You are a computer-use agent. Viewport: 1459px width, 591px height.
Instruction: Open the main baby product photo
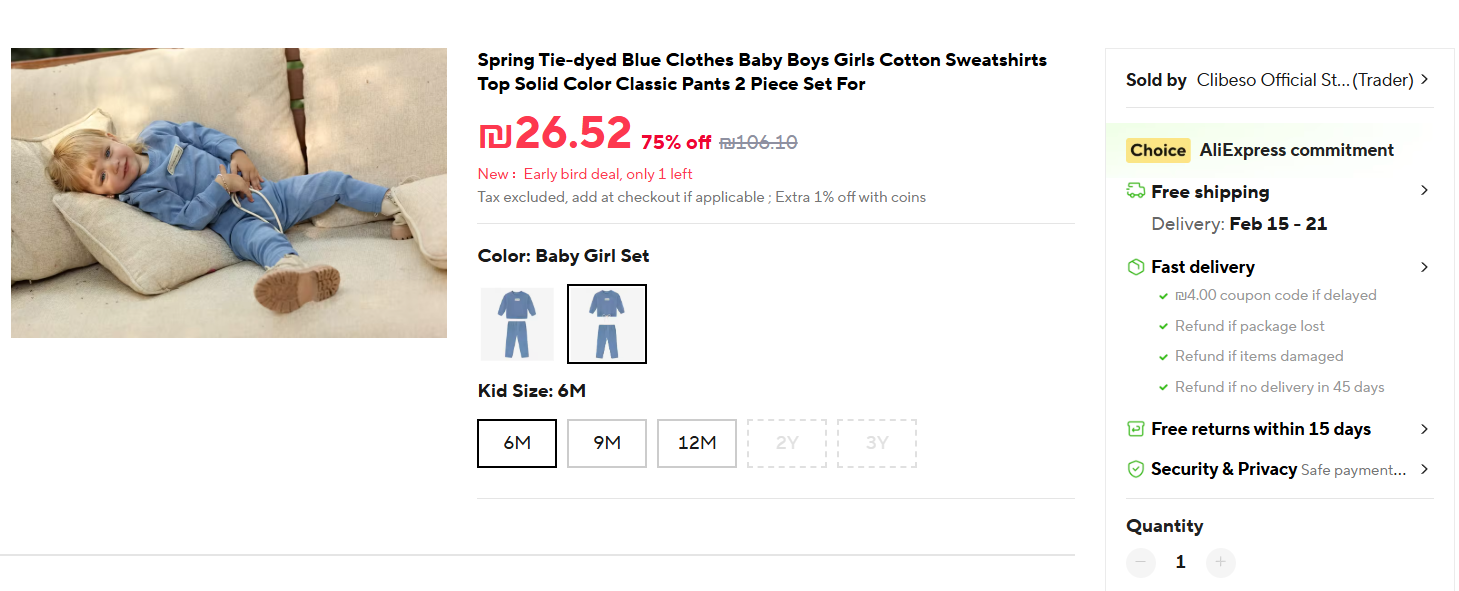[x=229, y=193]
